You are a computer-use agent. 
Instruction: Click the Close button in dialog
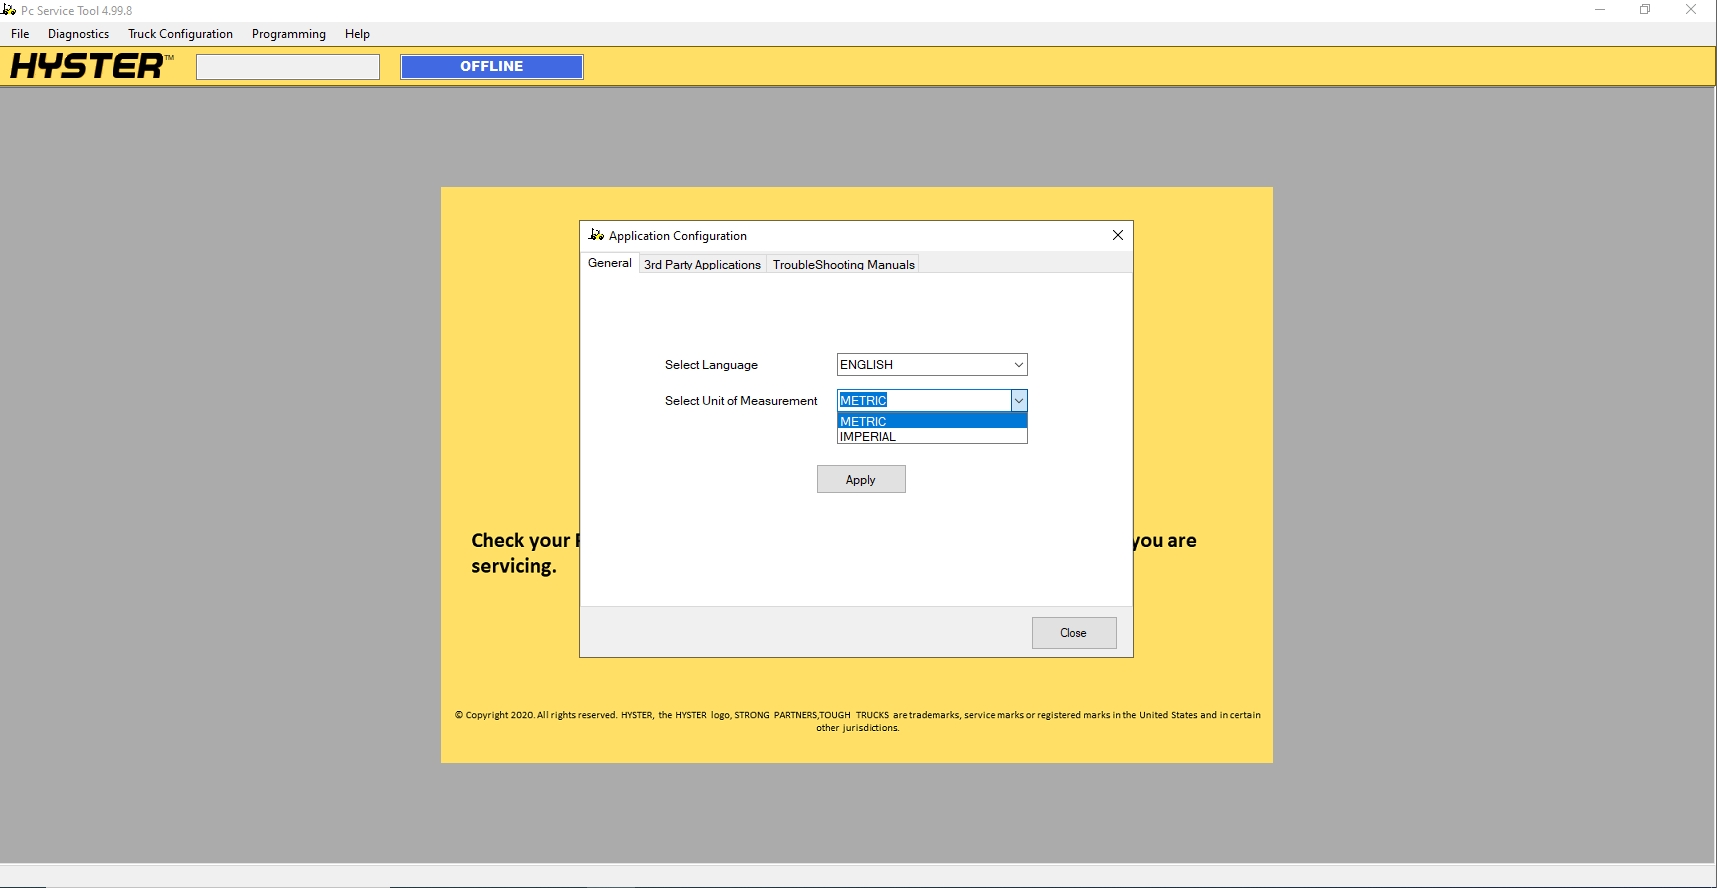pos(1074,633)
